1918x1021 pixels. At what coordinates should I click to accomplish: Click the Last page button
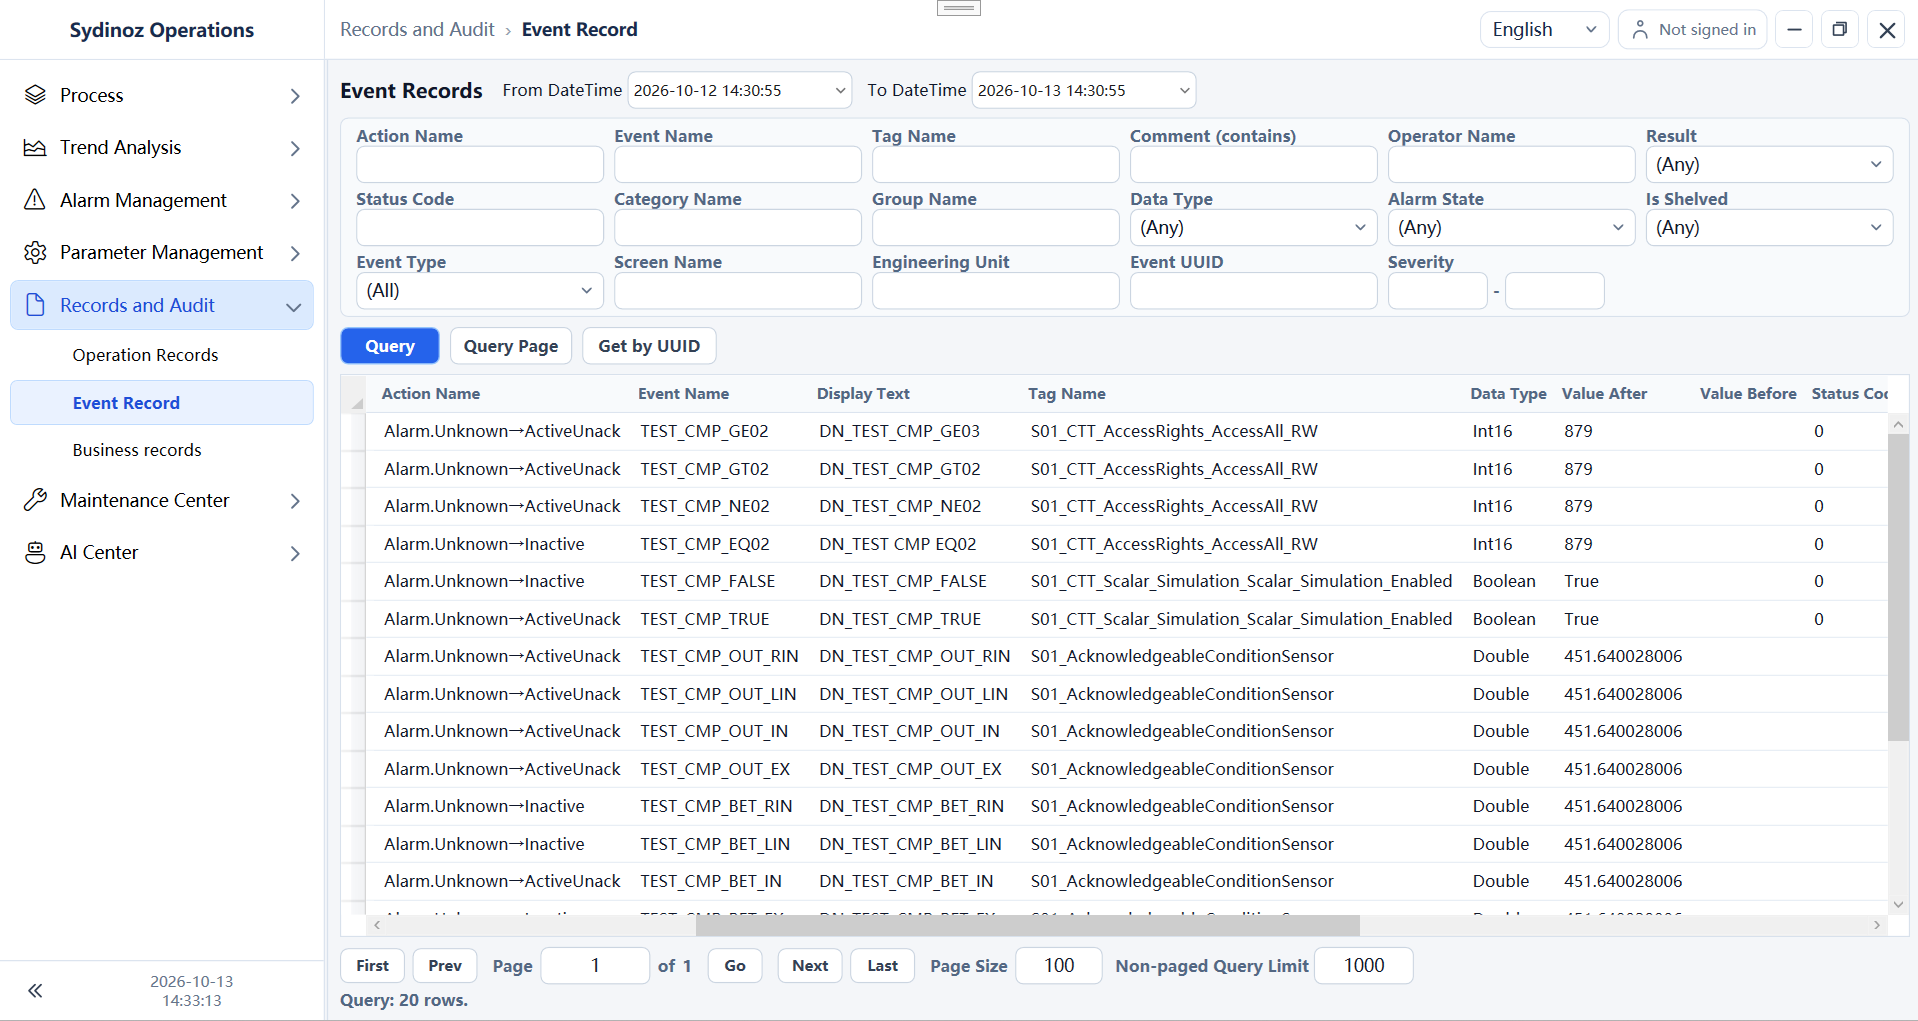pyautogui.click(x=882, y=966)
